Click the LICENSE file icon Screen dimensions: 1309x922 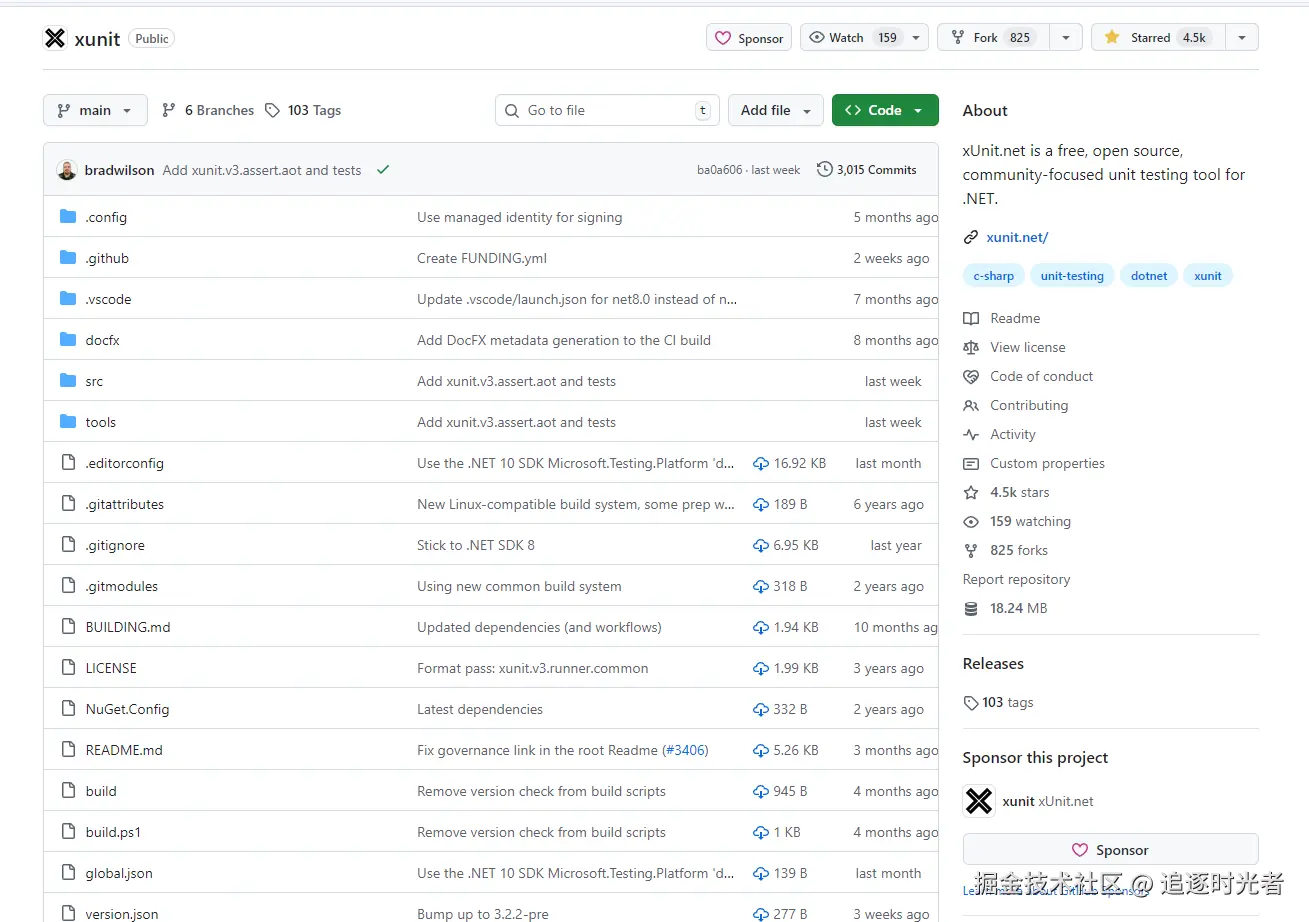coord(68,668)
